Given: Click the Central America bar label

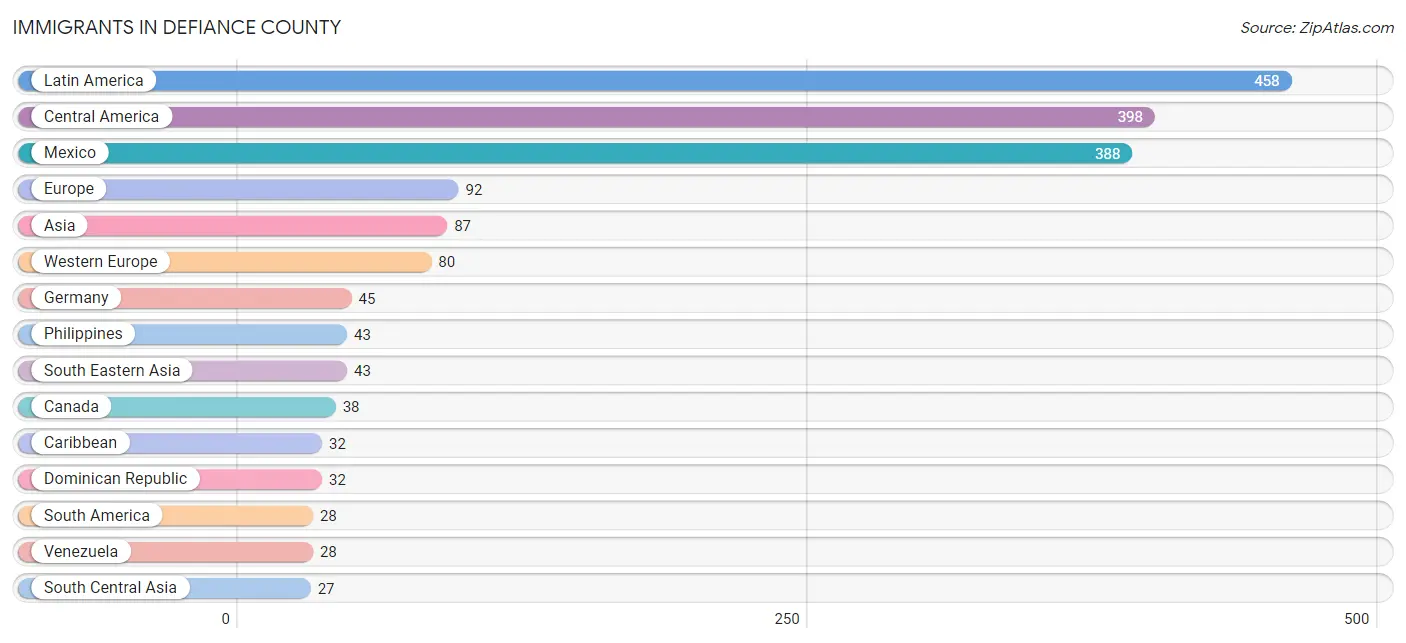Looking at the screenshot, I should click(x=101, y=117).
